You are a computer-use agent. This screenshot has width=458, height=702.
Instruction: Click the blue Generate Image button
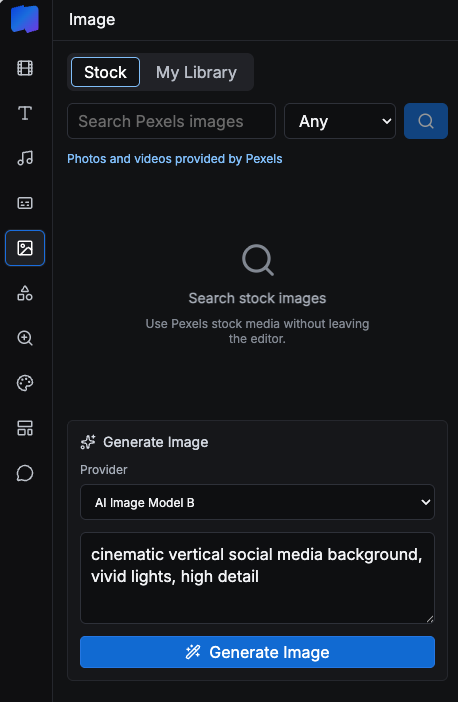tap(257, 652)
